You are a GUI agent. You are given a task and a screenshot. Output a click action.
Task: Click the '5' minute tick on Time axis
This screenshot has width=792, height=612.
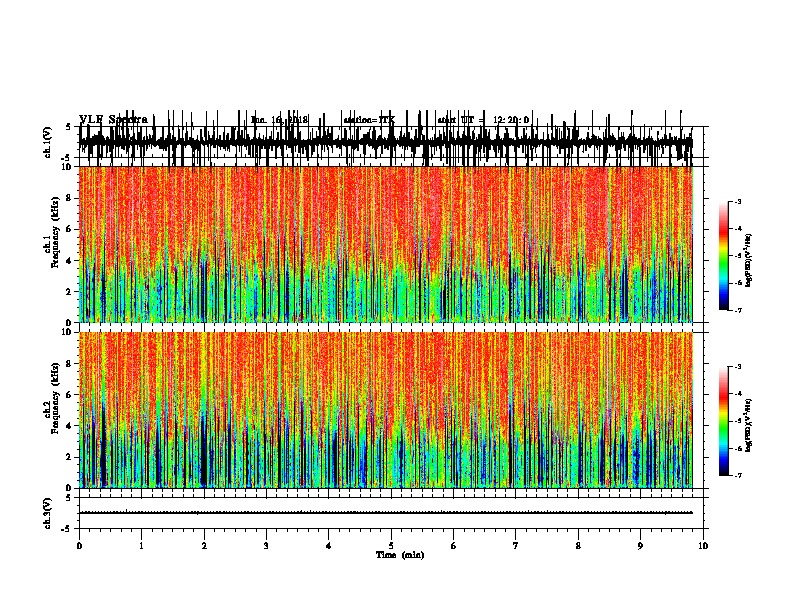coord(391,546)
